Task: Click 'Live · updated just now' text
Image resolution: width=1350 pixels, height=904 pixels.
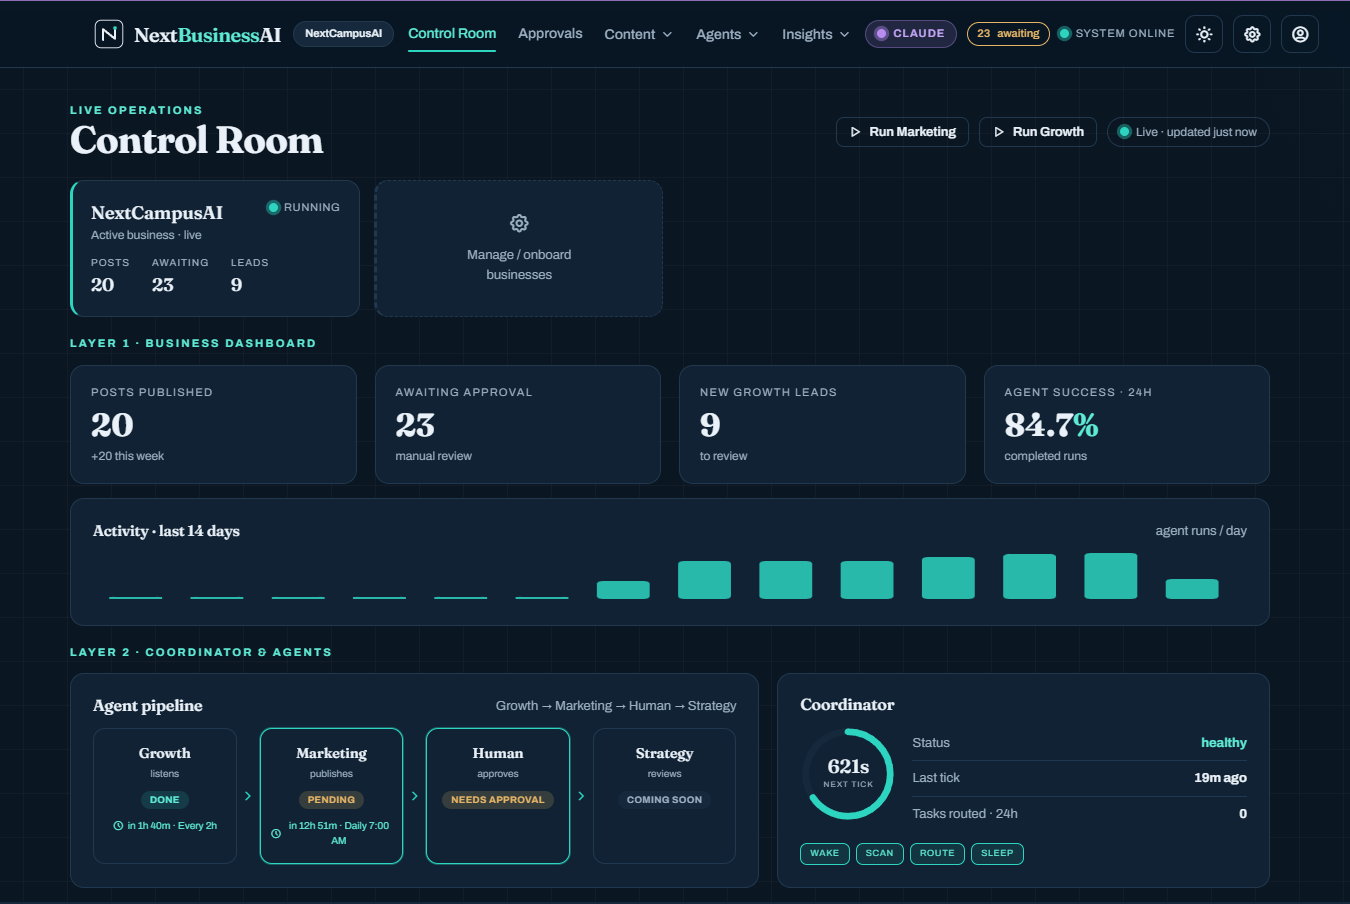Action: pyautogui.click(x=1196, y=132)
